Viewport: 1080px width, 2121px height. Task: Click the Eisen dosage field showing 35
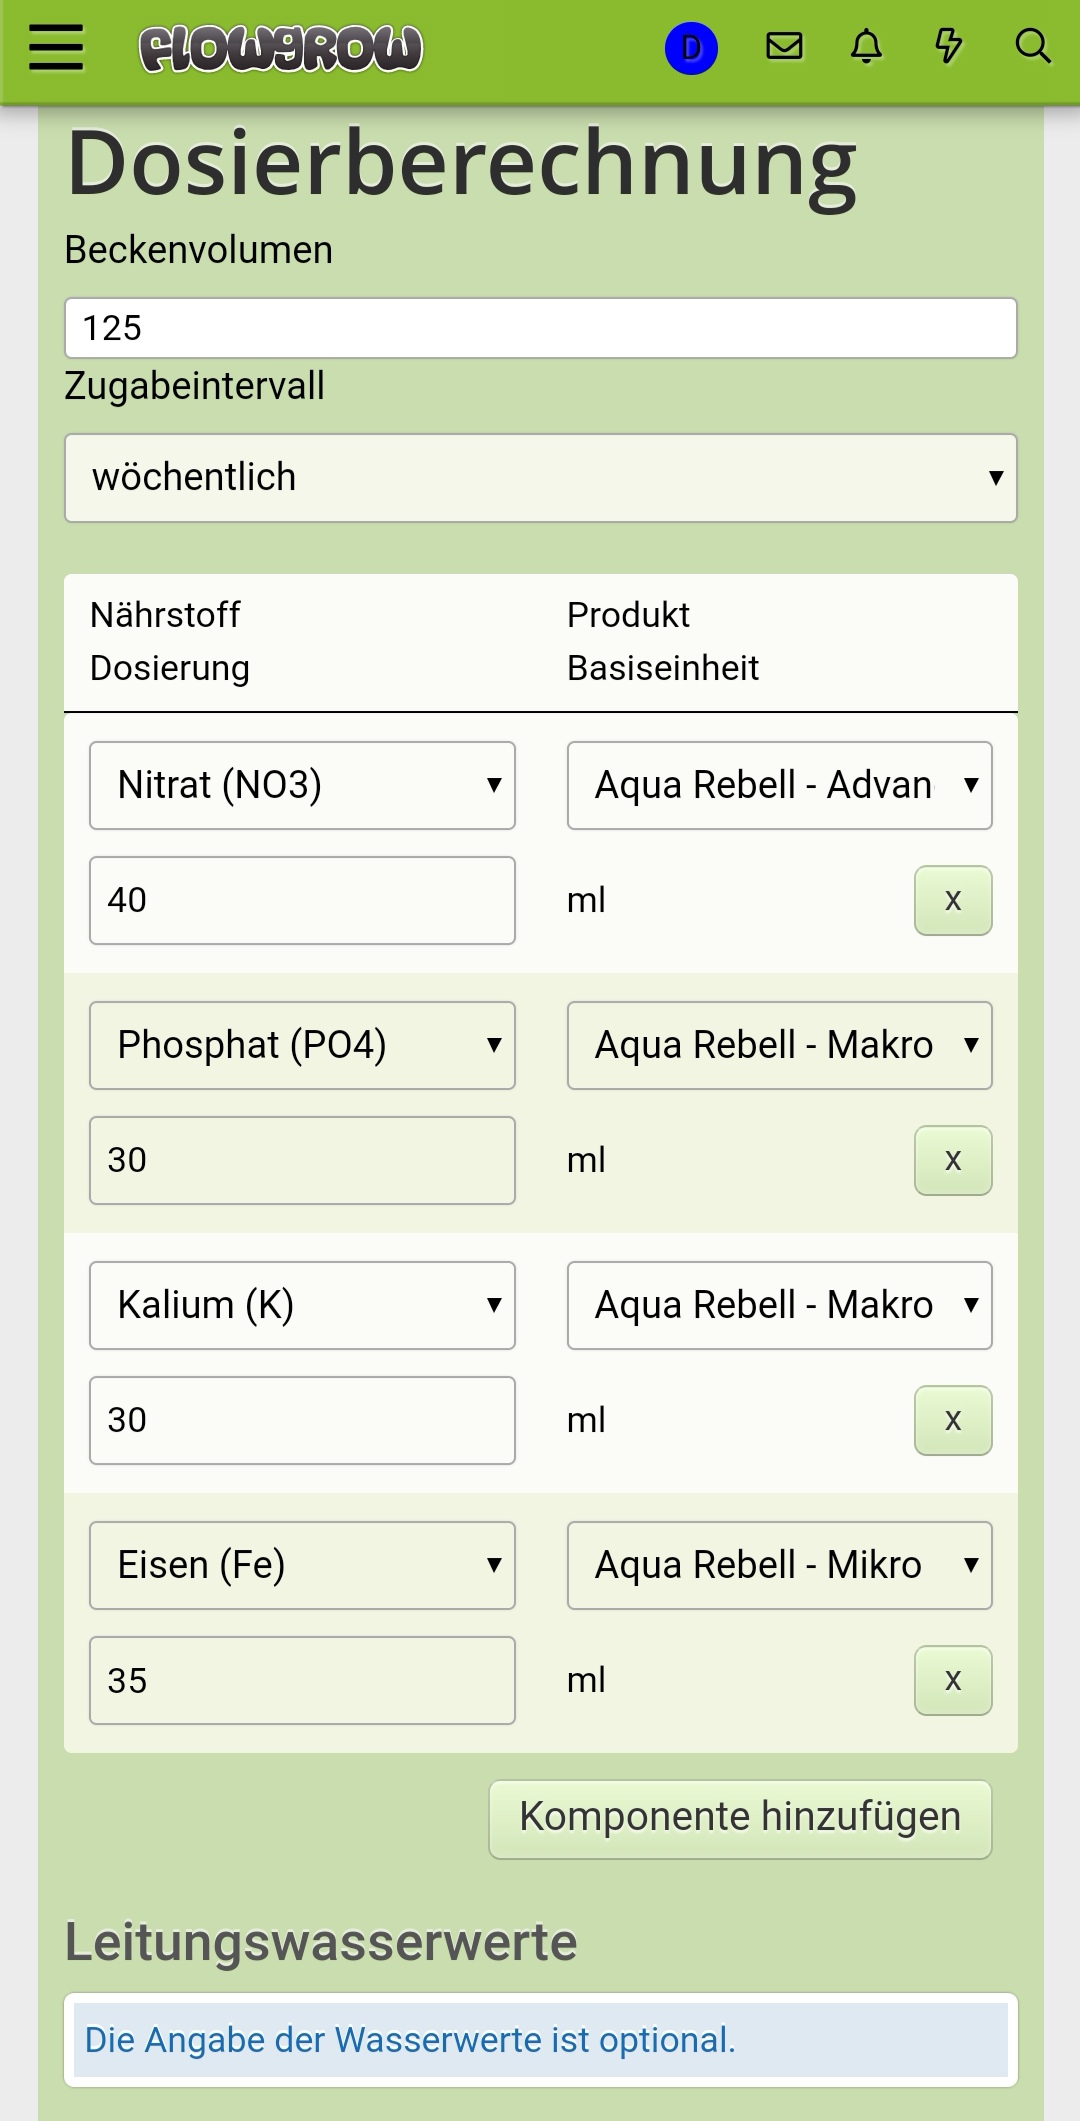click(x=302, y=1680)
